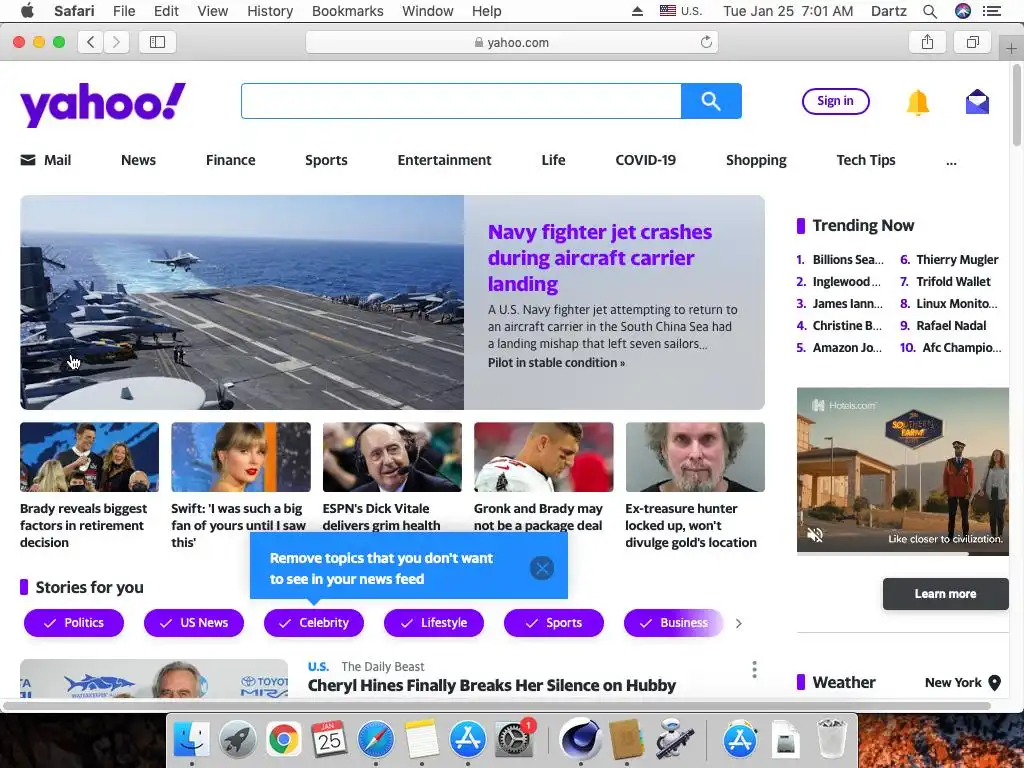Open Siri from the menu bar
The height and width of the screenshot is (768, 1024).
click(963, 11)
